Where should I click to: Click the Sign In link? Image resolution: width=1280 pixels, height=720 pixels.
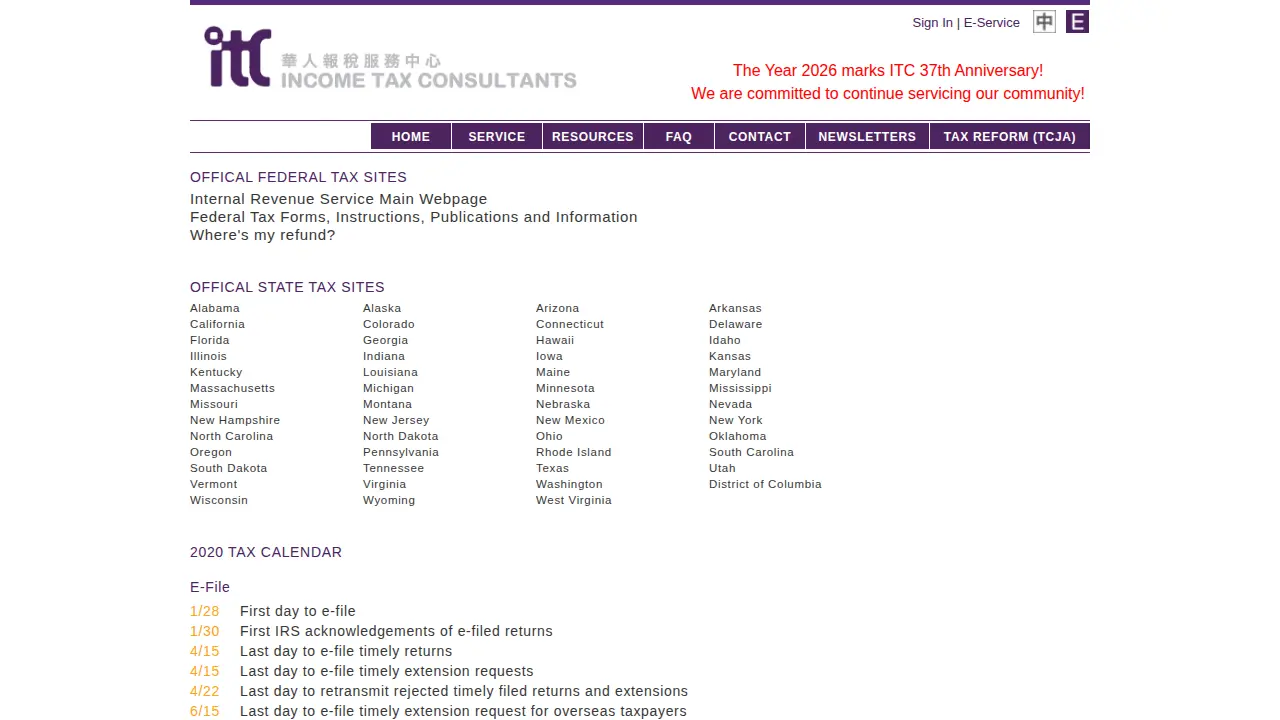click(932, 22)
